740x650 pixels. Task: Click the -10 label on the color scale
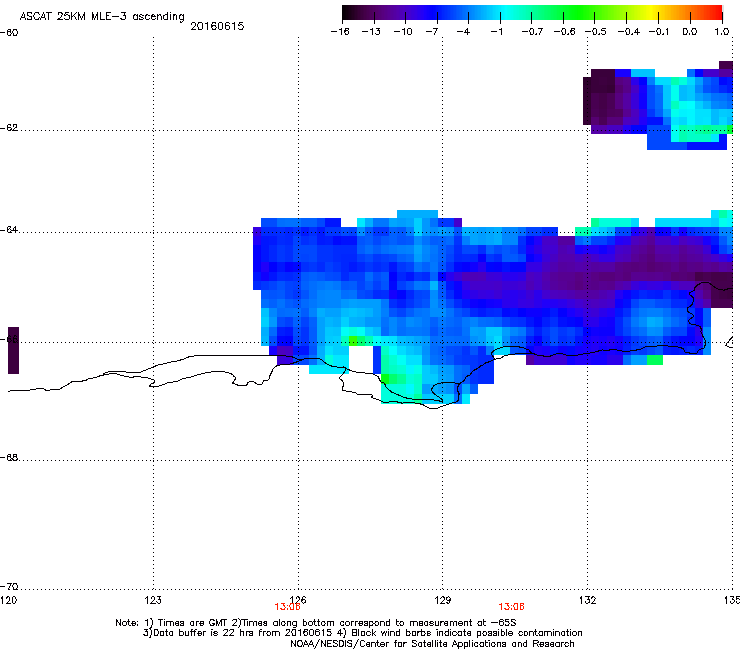[x=403, y=32]
